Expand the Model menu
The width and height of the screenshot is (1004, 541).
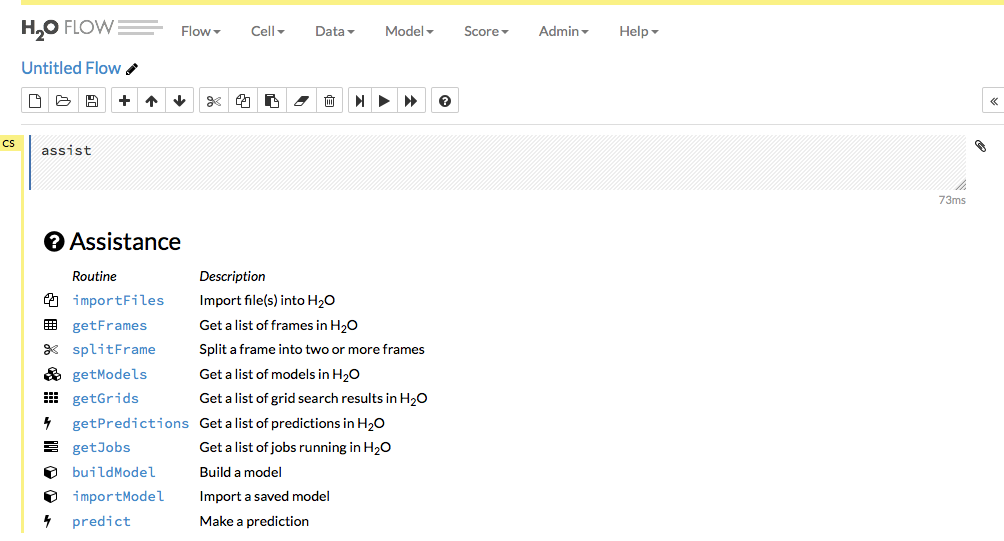point(409,31)
